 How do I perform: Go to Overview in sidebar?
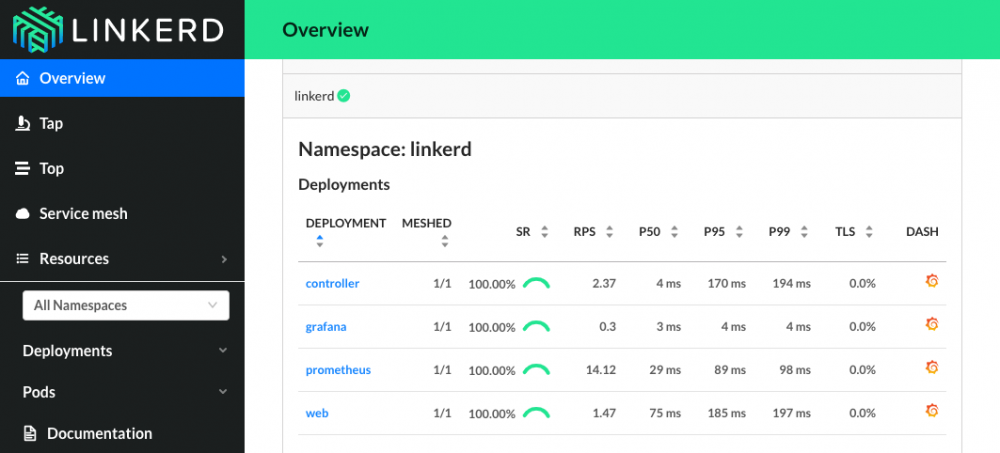click(122, 78)
